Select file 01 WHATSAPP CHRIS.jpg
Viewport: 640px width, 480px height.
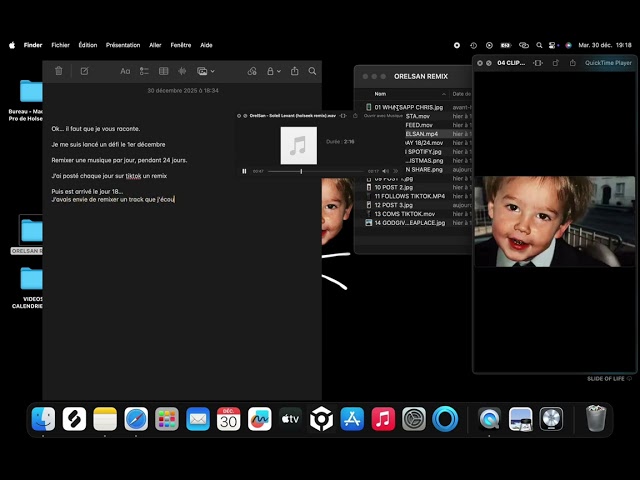click(x=409, y=107)
